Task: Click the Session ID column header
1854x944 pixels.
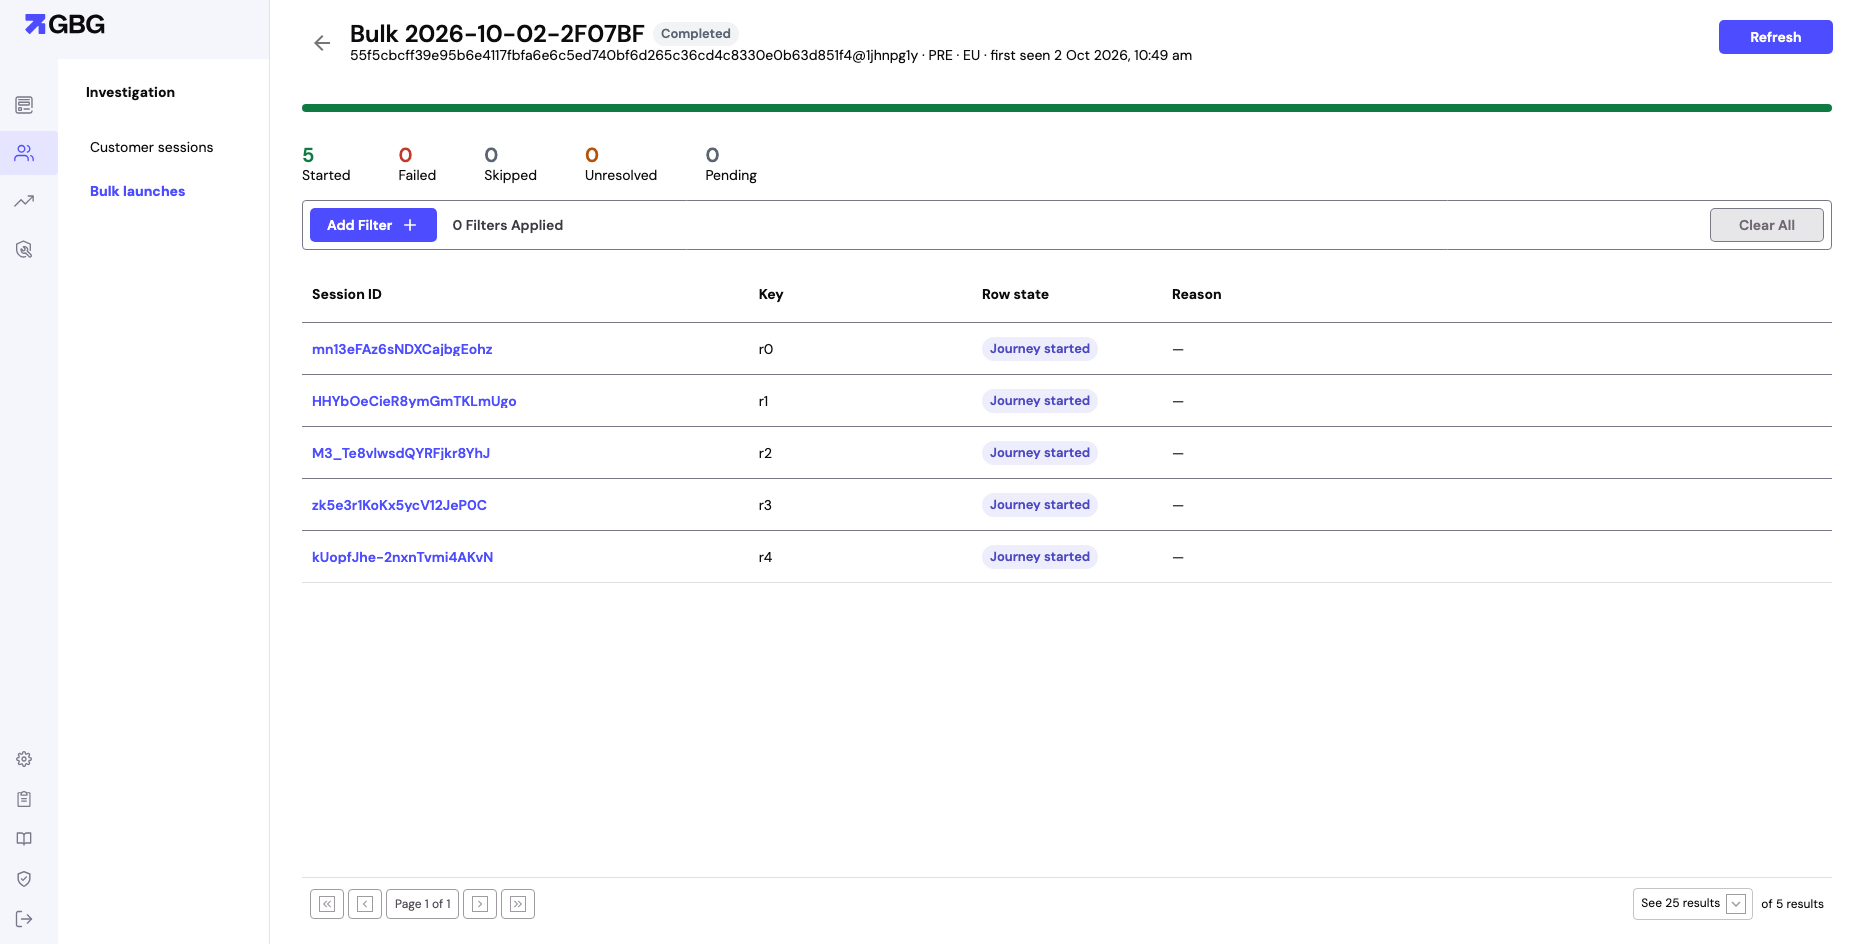Action: pyautogui.click(x=347, y=294)
